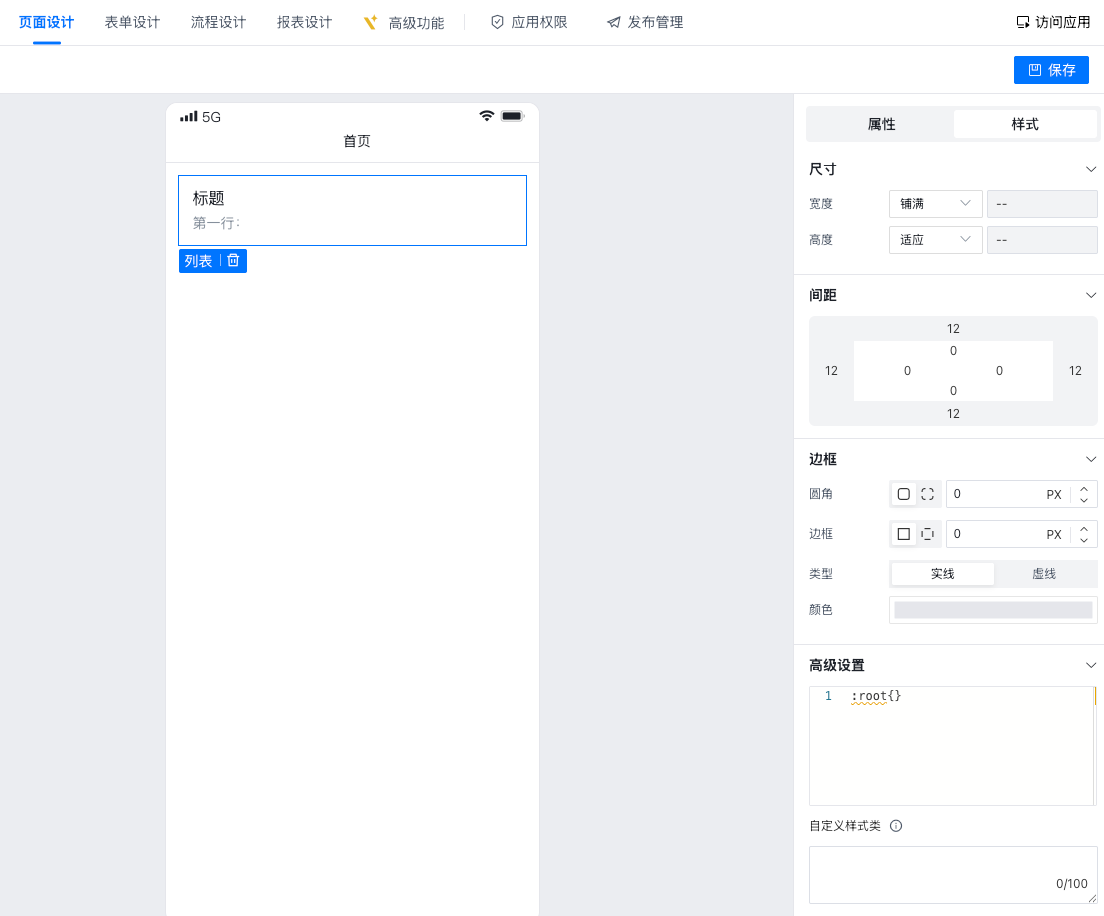Screen dimensions: 1104x916
Task: Click the 高级功能 sparkle icon
Action: pos(370,22)
